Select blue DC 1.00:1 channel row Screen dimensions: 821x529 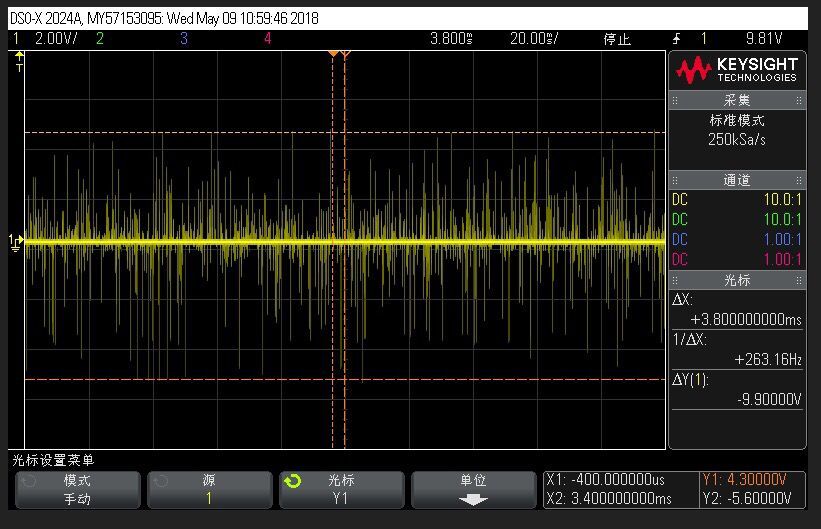coord(737,239)
